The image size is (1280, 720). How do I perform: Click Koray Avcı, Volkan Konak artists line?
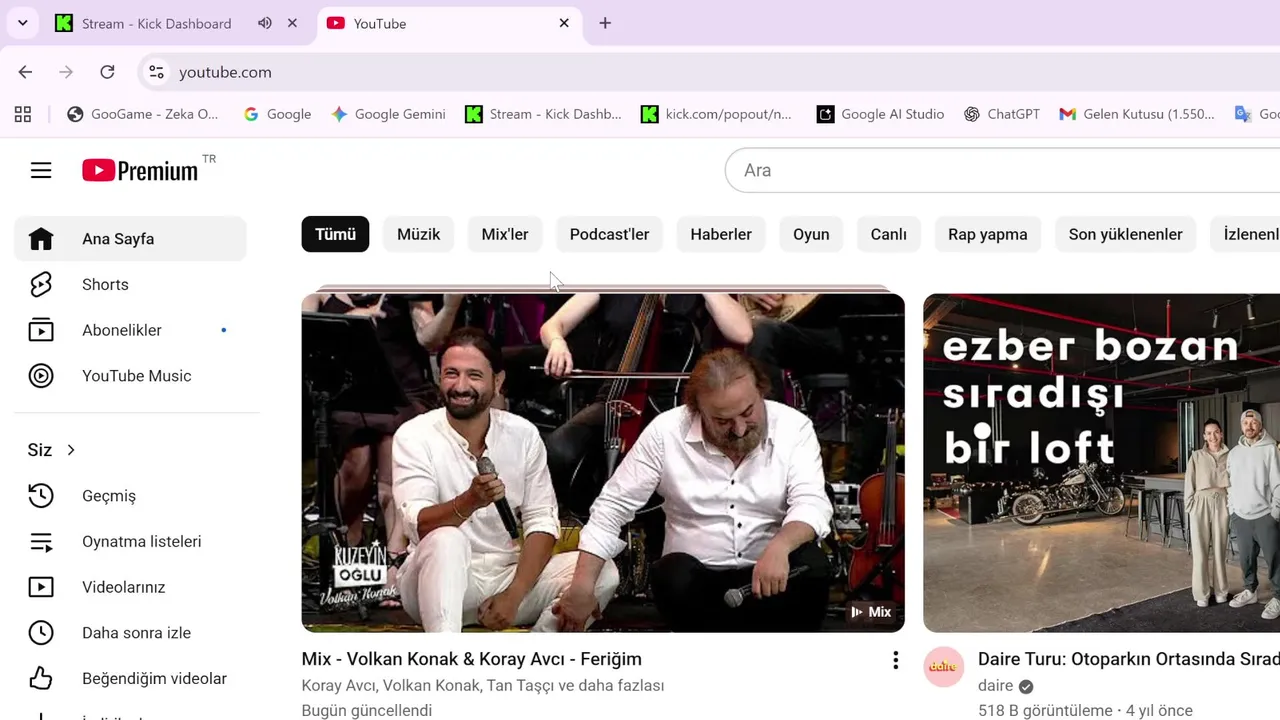[x=483, y=686]
